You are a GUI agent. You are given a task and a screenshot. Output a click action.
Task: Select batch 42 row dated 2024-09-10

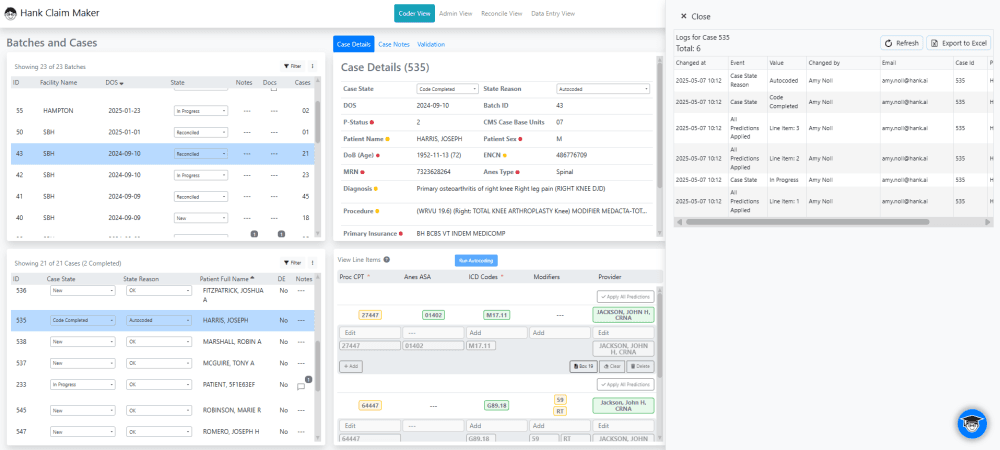coord(163,175)
